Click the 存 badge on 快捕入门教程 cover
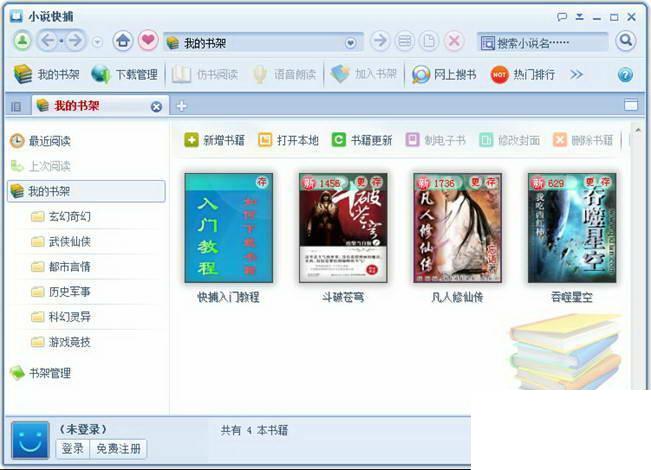The image size is (651, 470). click(262, 182)
